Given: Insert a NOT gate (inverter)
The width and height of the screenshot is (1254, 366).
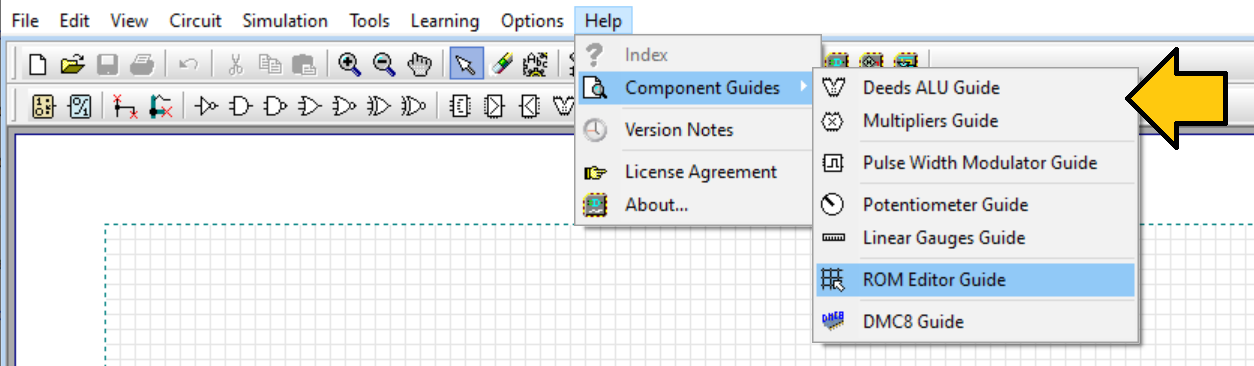Looking at the screenshot, I should coord(207,105).
